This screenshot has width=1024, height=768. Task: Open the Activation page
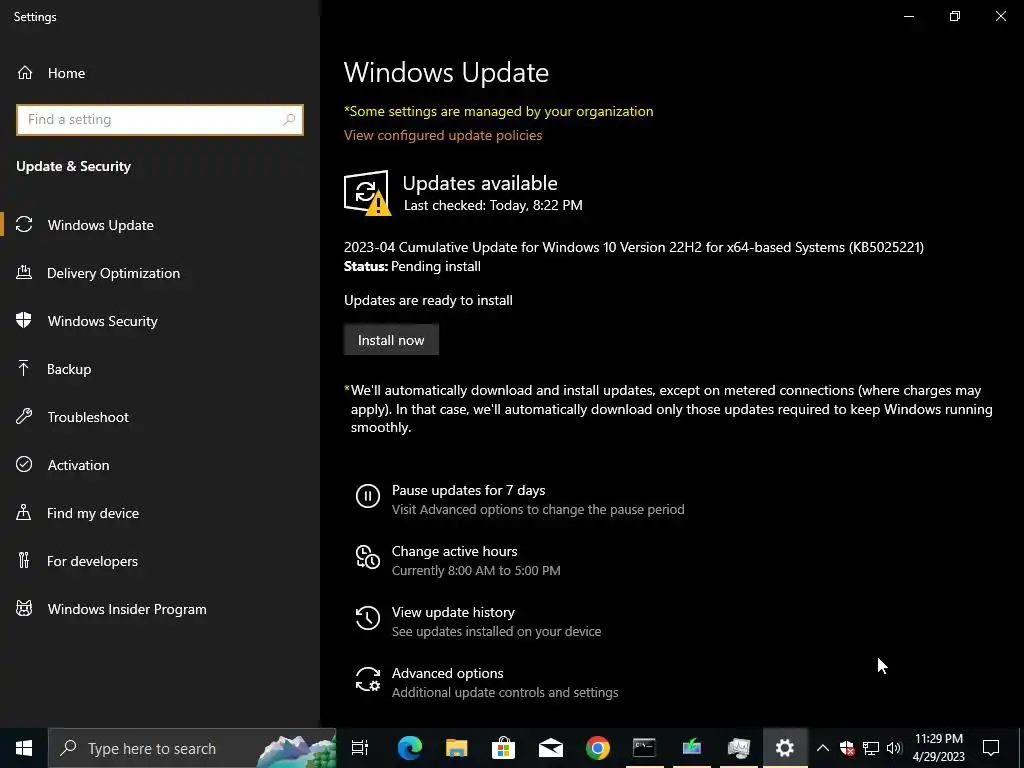click(x=159, y=465)
